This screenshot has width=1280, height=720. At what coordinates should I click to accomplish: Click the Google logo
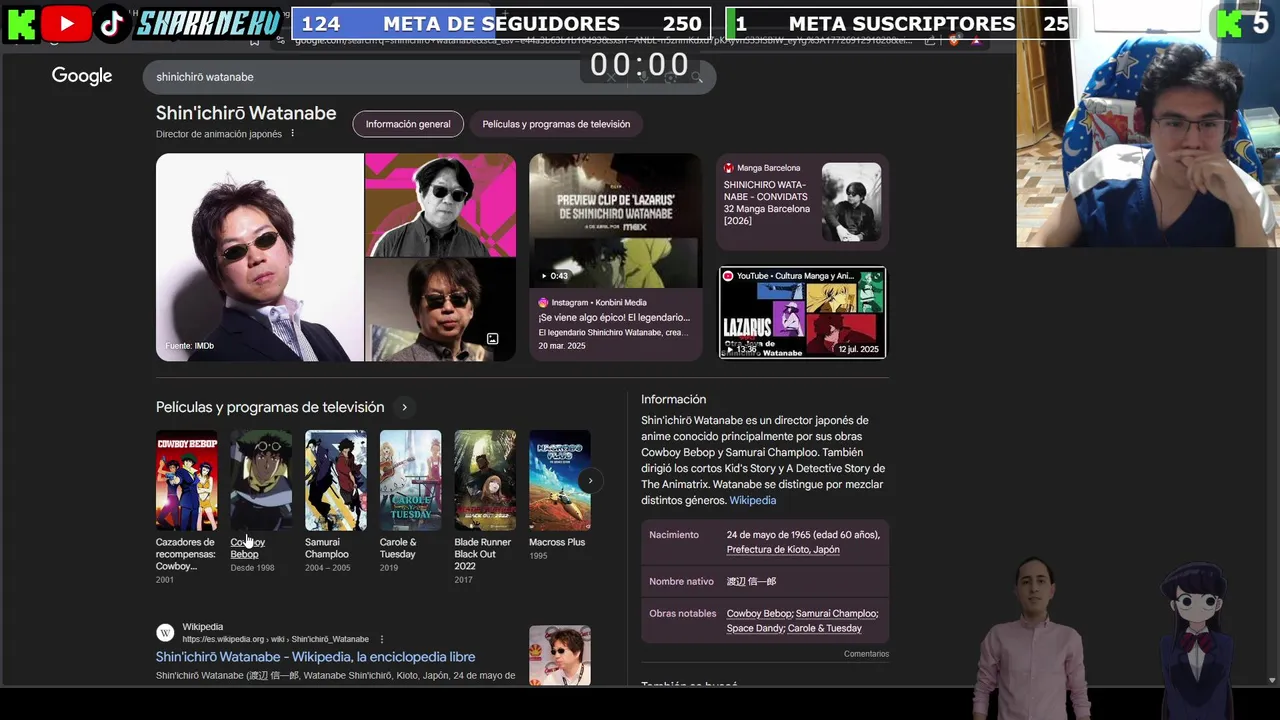(x=82, y=76)
